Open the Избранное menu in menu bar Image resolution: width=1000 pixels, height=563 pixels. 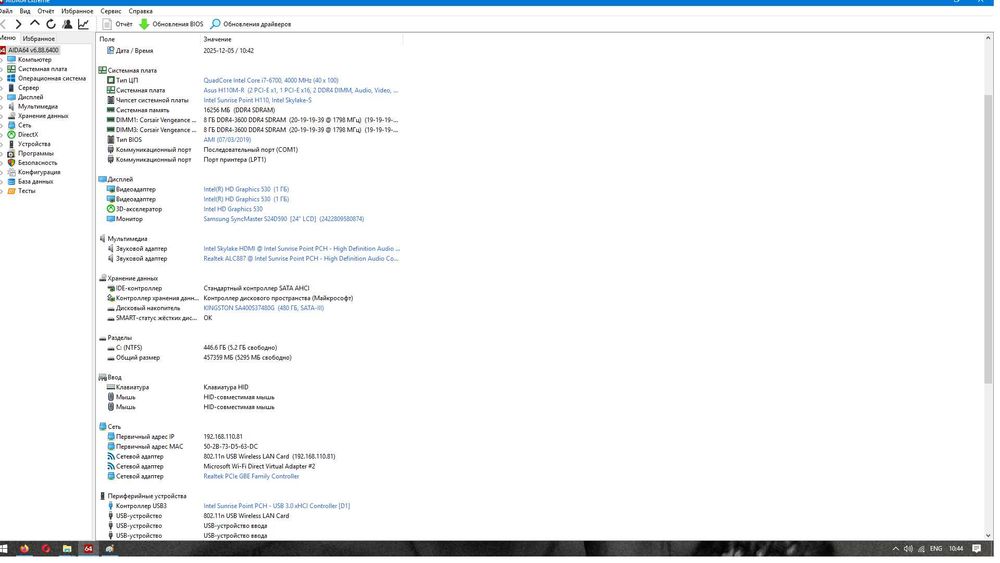pos(77,11)
